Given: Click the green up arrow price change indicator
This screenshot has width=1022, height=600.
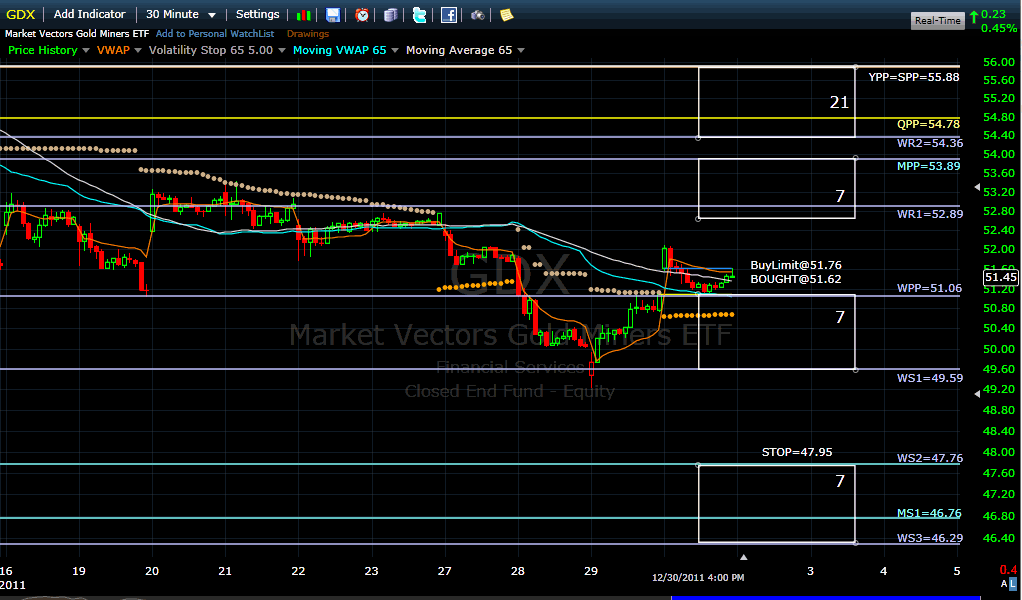Looking at the screenshot, I should (974, 17).
